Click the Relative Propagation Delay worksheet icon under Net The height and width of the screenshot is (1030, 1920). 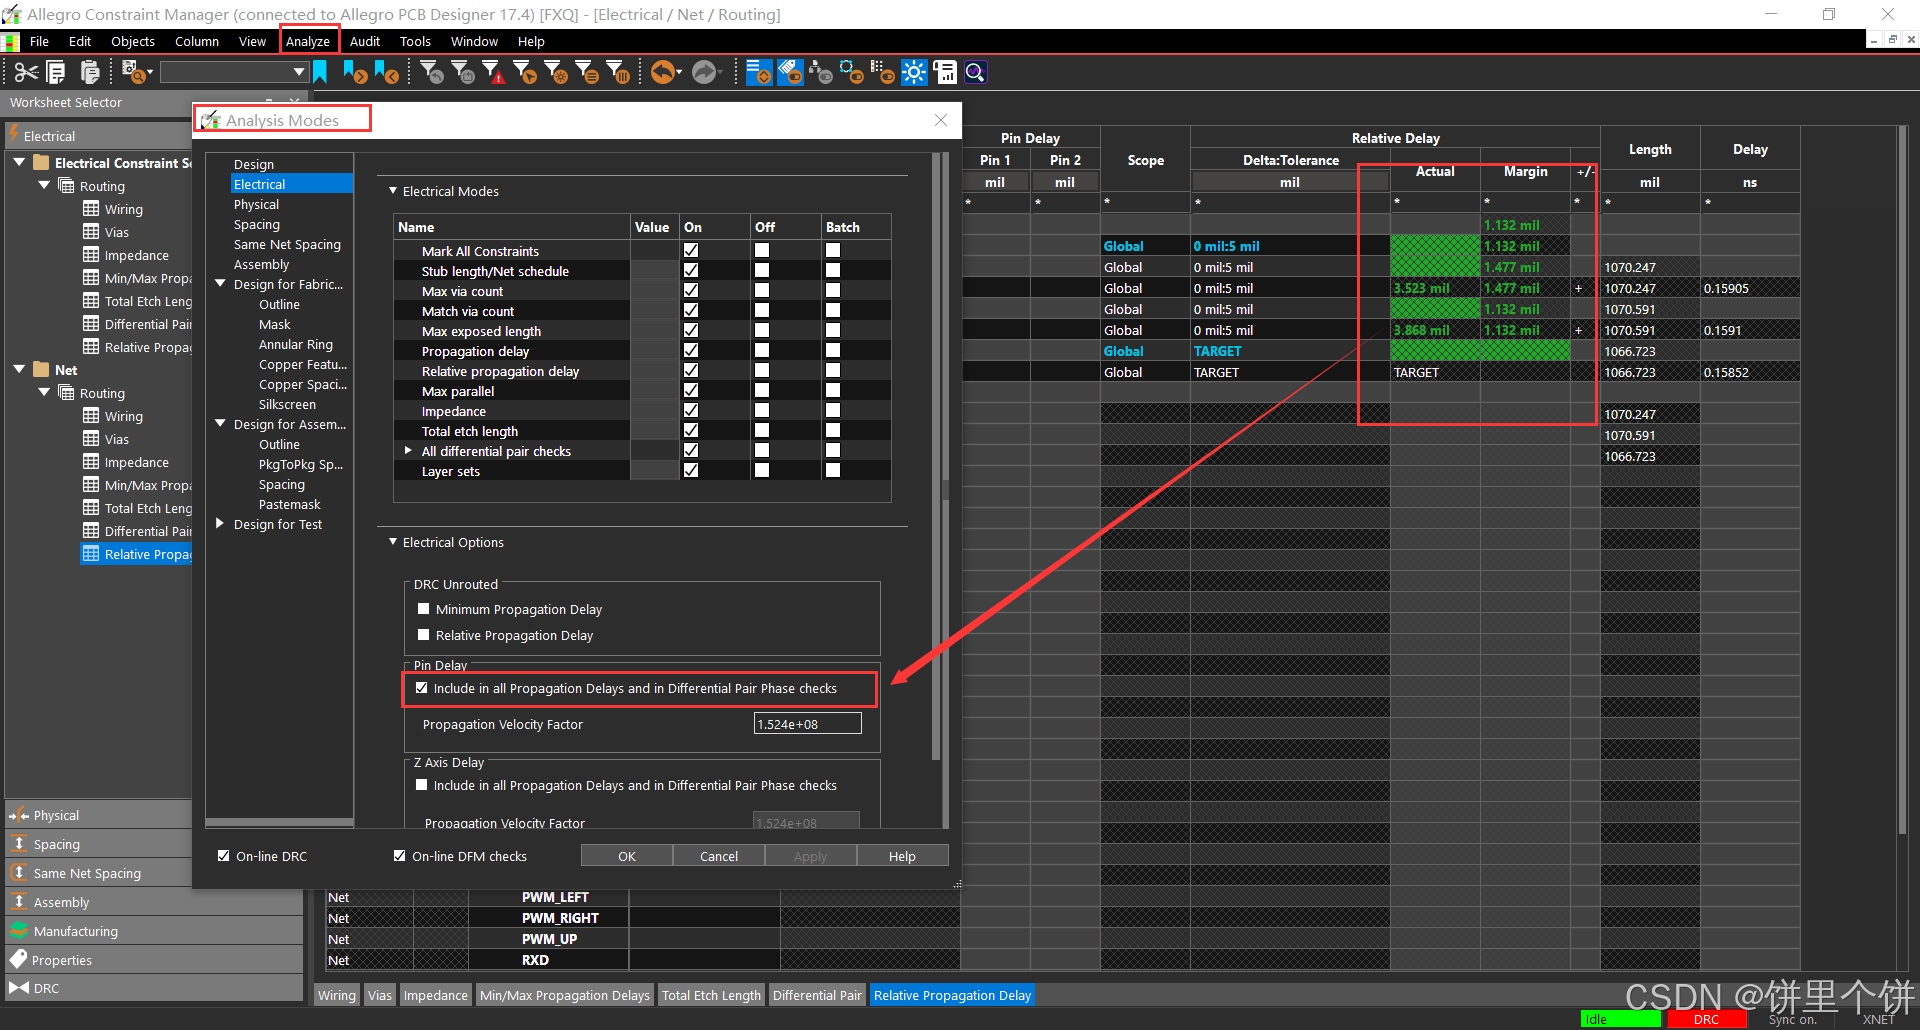[91, 554]
